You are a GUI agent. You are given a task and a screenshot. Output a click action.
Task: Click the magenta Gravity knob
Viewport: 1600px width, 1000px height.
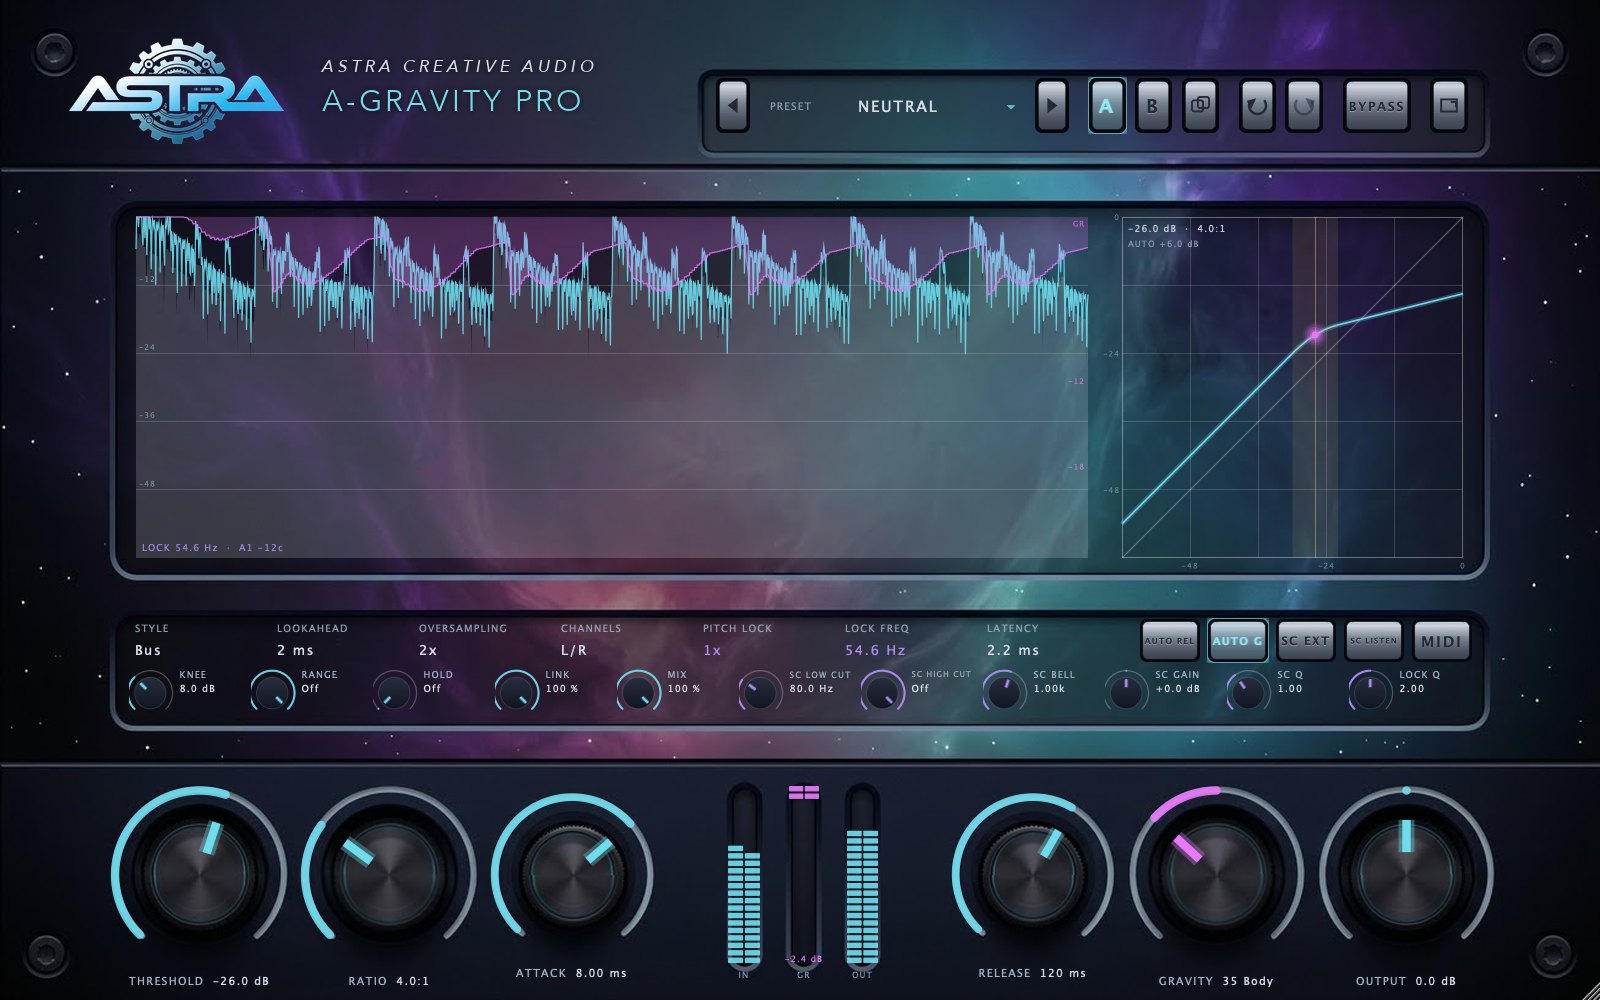(1216, 873)
